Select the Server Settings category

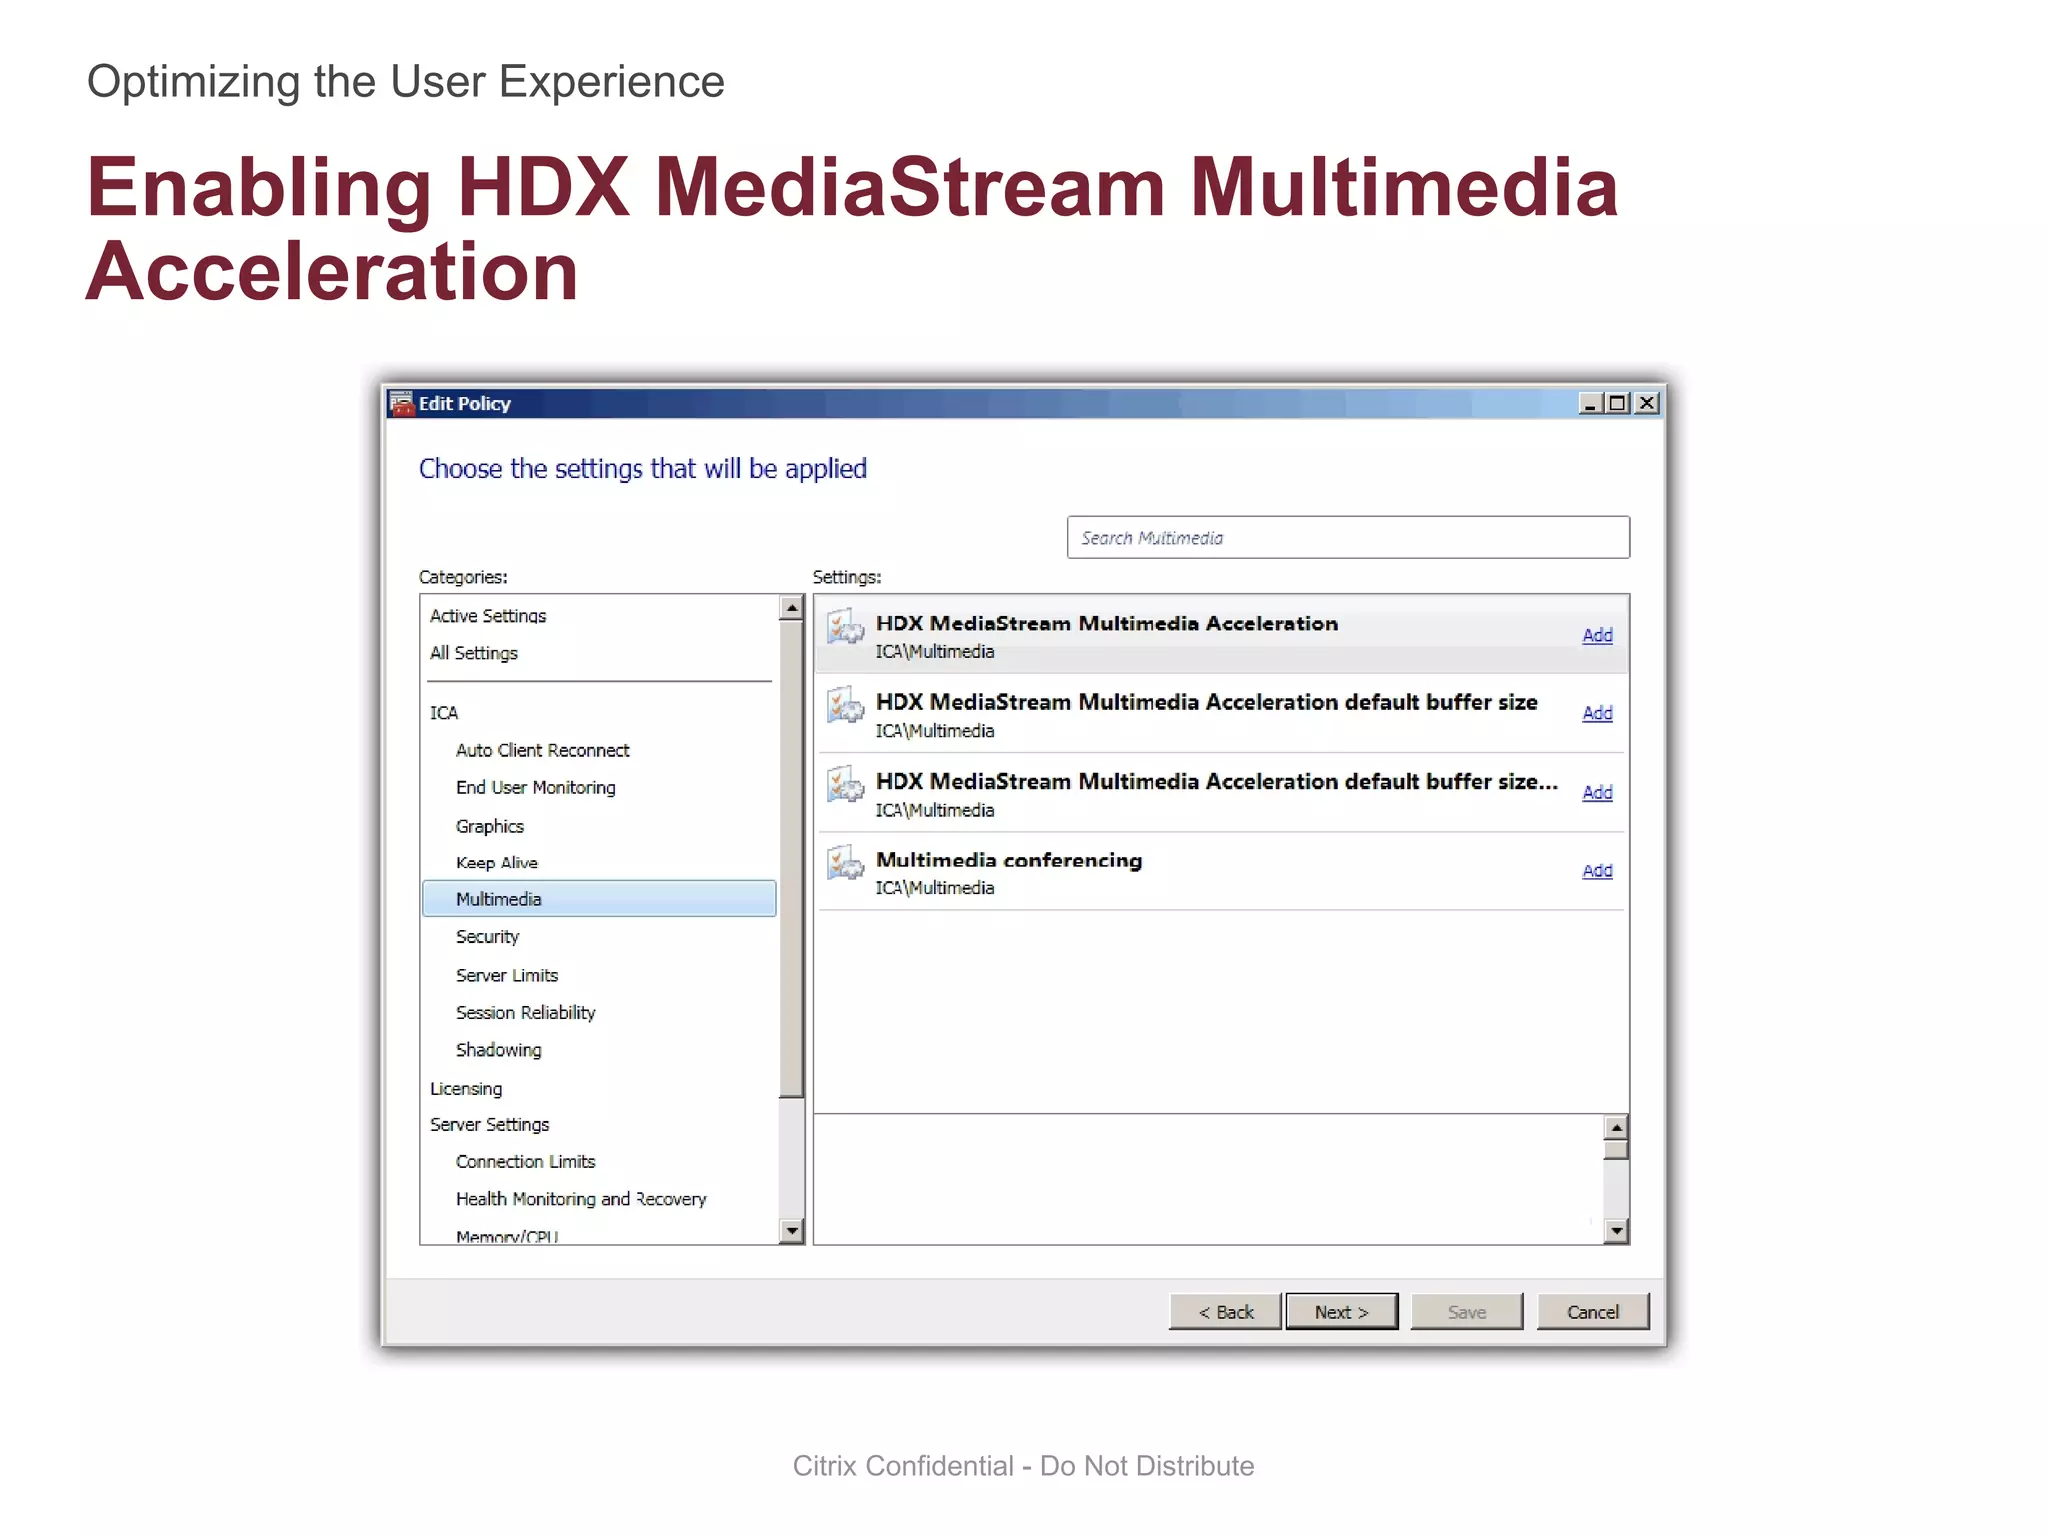point(490,1125)
